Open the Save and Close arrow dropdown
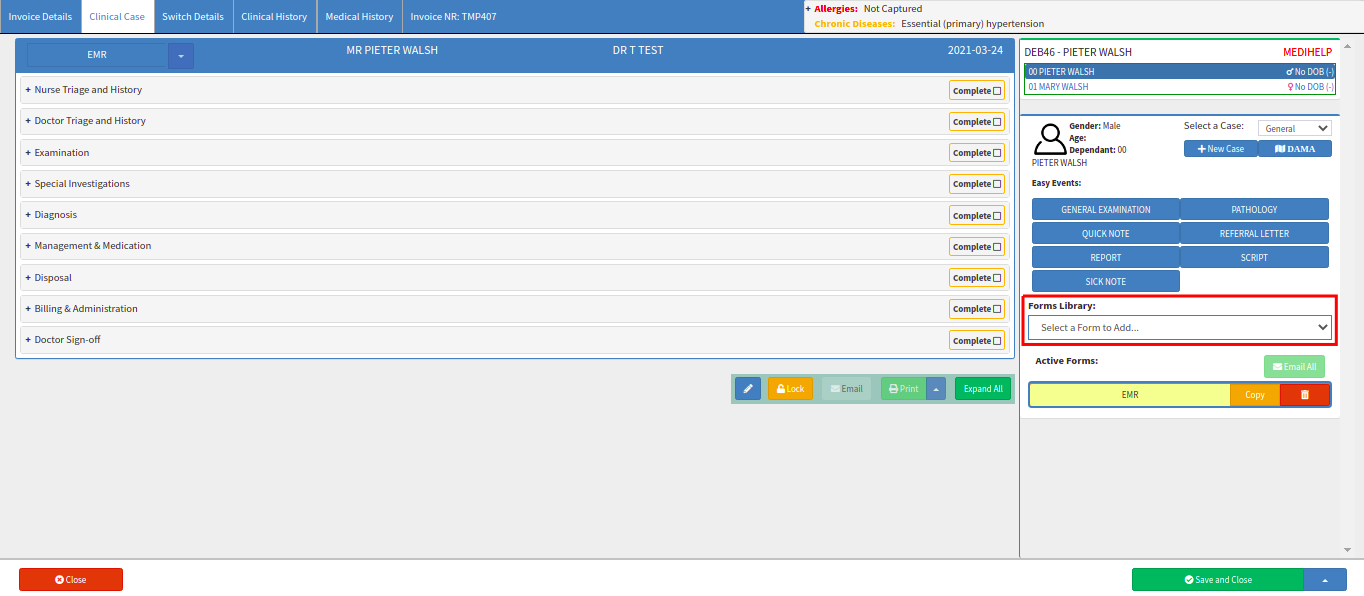Image resolution: width=1364 pixels, height=596 pixels. 1325,580
